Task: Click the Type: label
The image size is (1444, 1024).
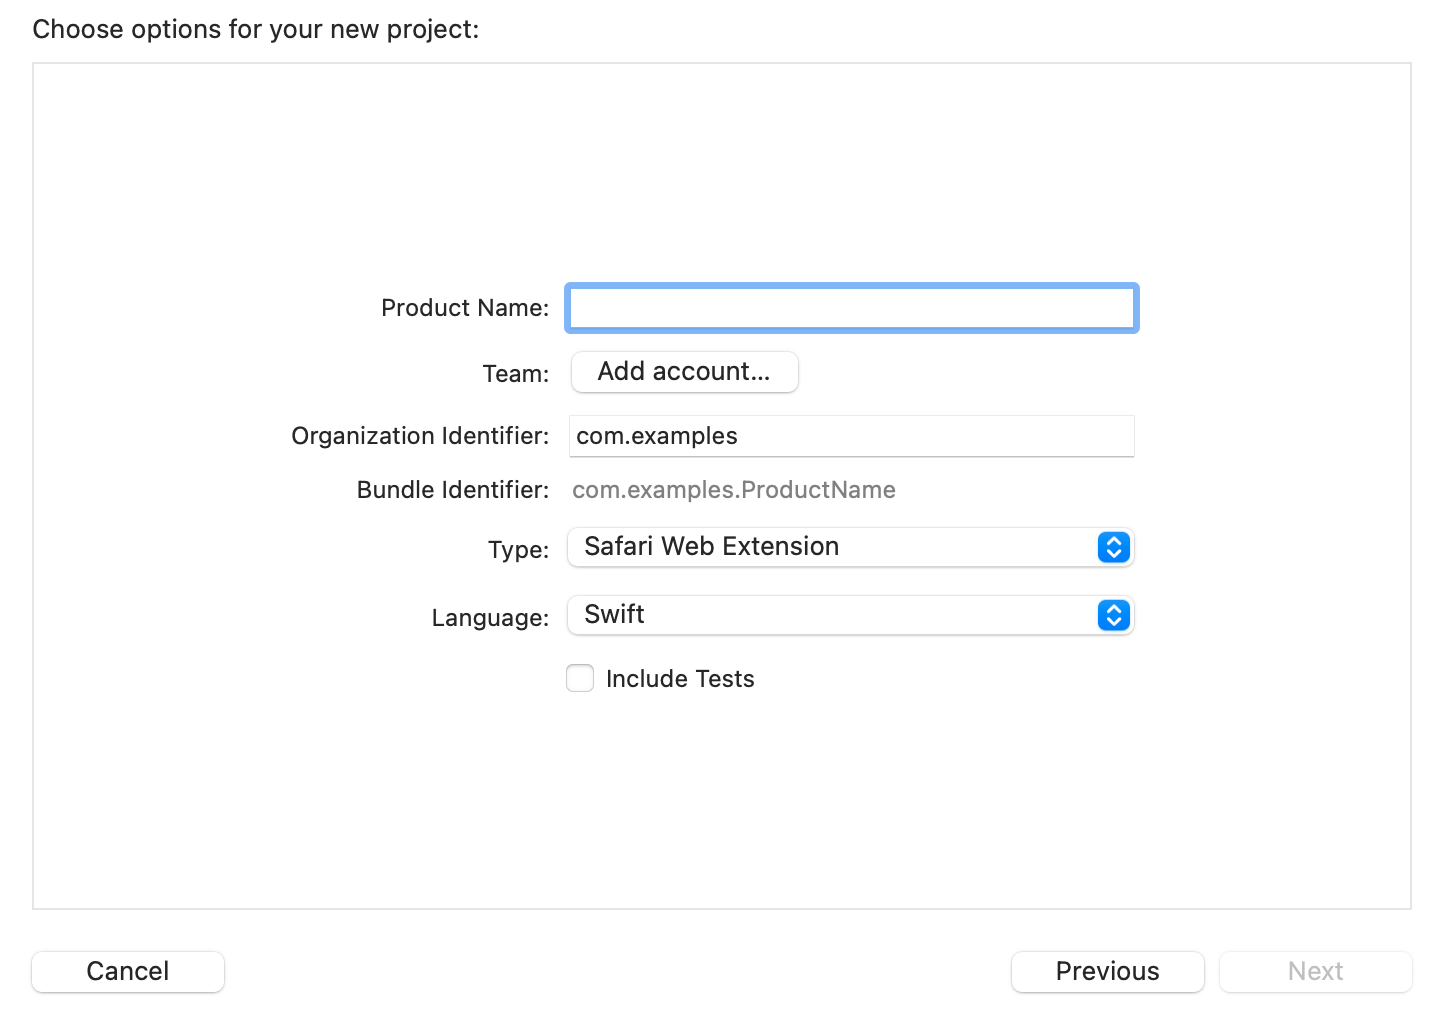Action: click(518, 550)
